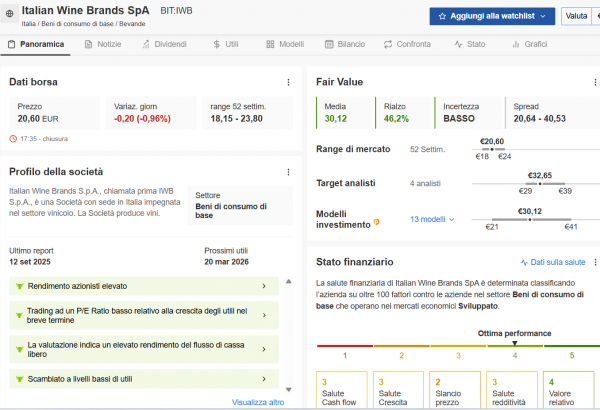
Task: Click the Modelli investimento shield badge icon
Action: tap(377, 222)
